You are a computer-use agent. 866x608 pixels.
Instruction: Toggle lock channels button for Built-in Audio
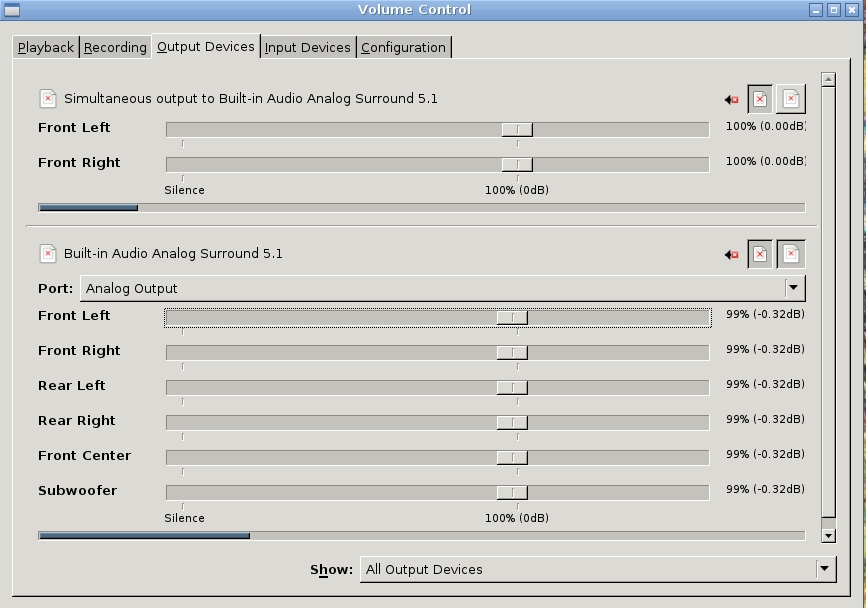(x=760, y=254)
